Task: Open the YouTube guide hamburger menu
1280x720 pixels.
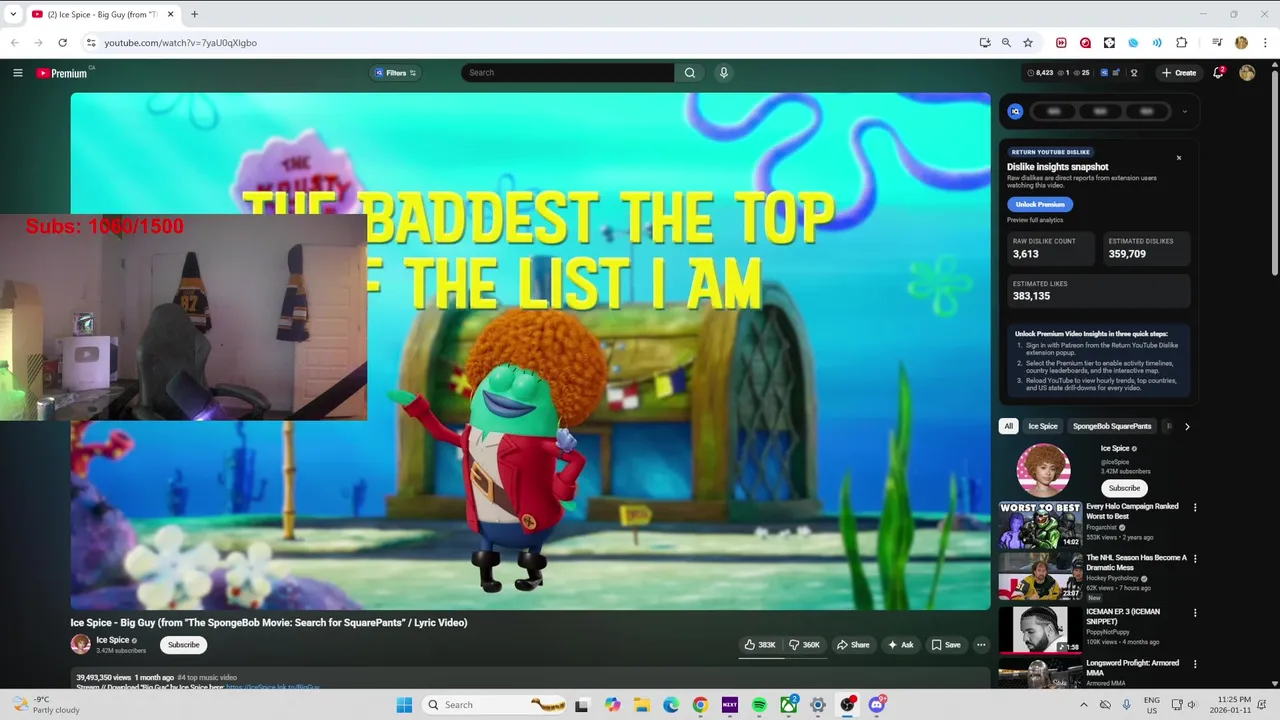Action: coord(17,73)
